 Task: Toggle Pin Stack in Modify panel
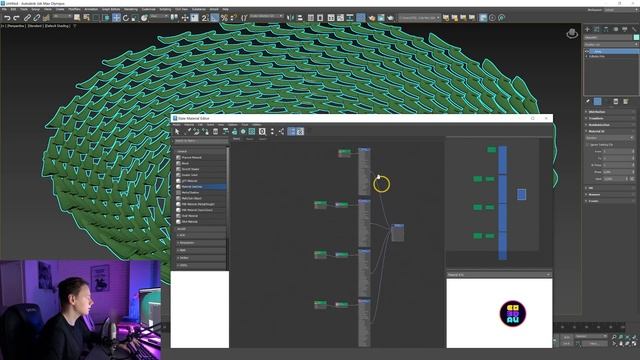click(x=588, y=101)
